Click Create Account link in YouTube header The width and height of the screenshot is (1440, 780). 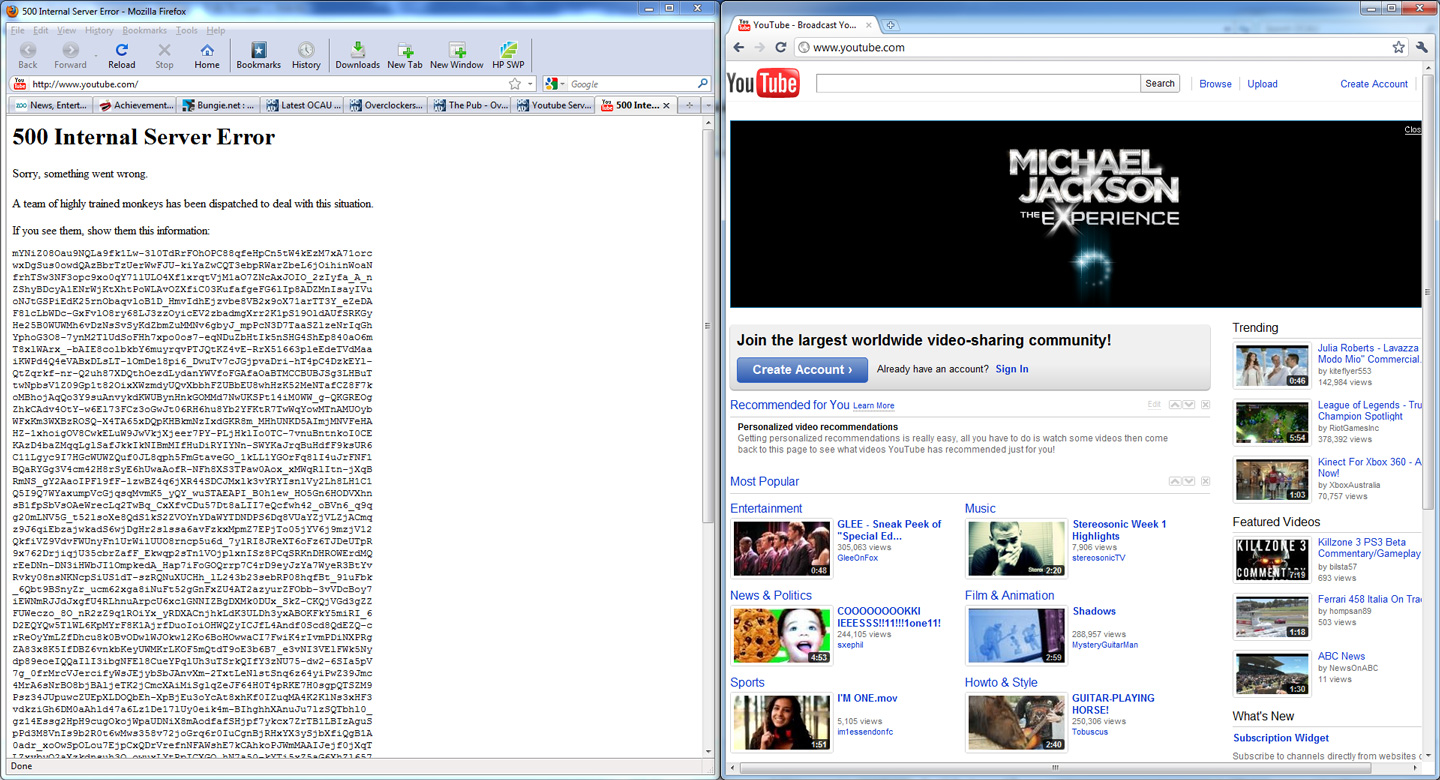(x=1374, y=84)
